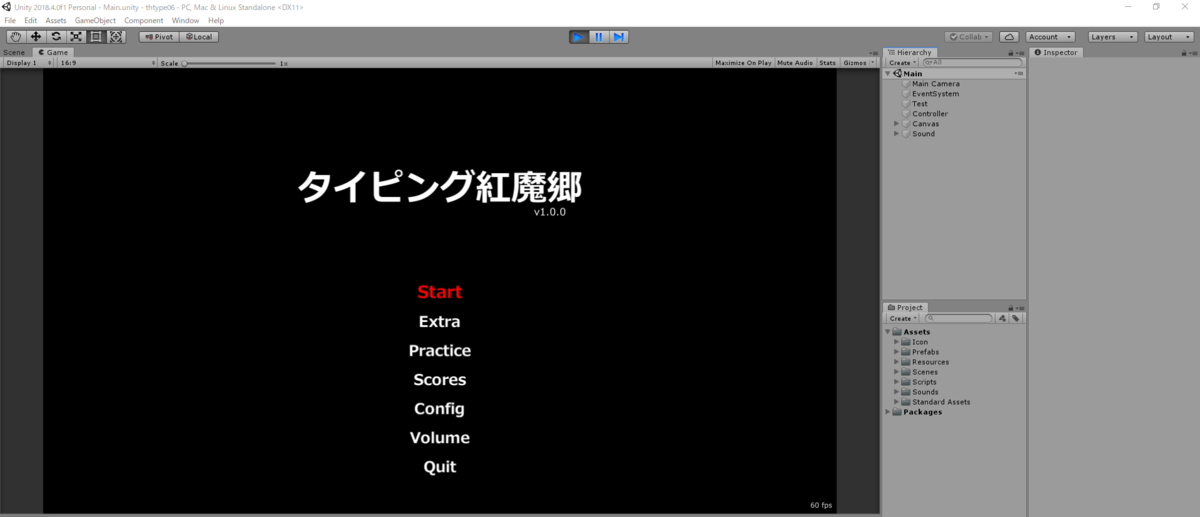The height and width of the screenshot is (517, 1200).
Task: Toggle the Hierarchy panel lock
Action: pyautogui.click(x=1011, y=52)
